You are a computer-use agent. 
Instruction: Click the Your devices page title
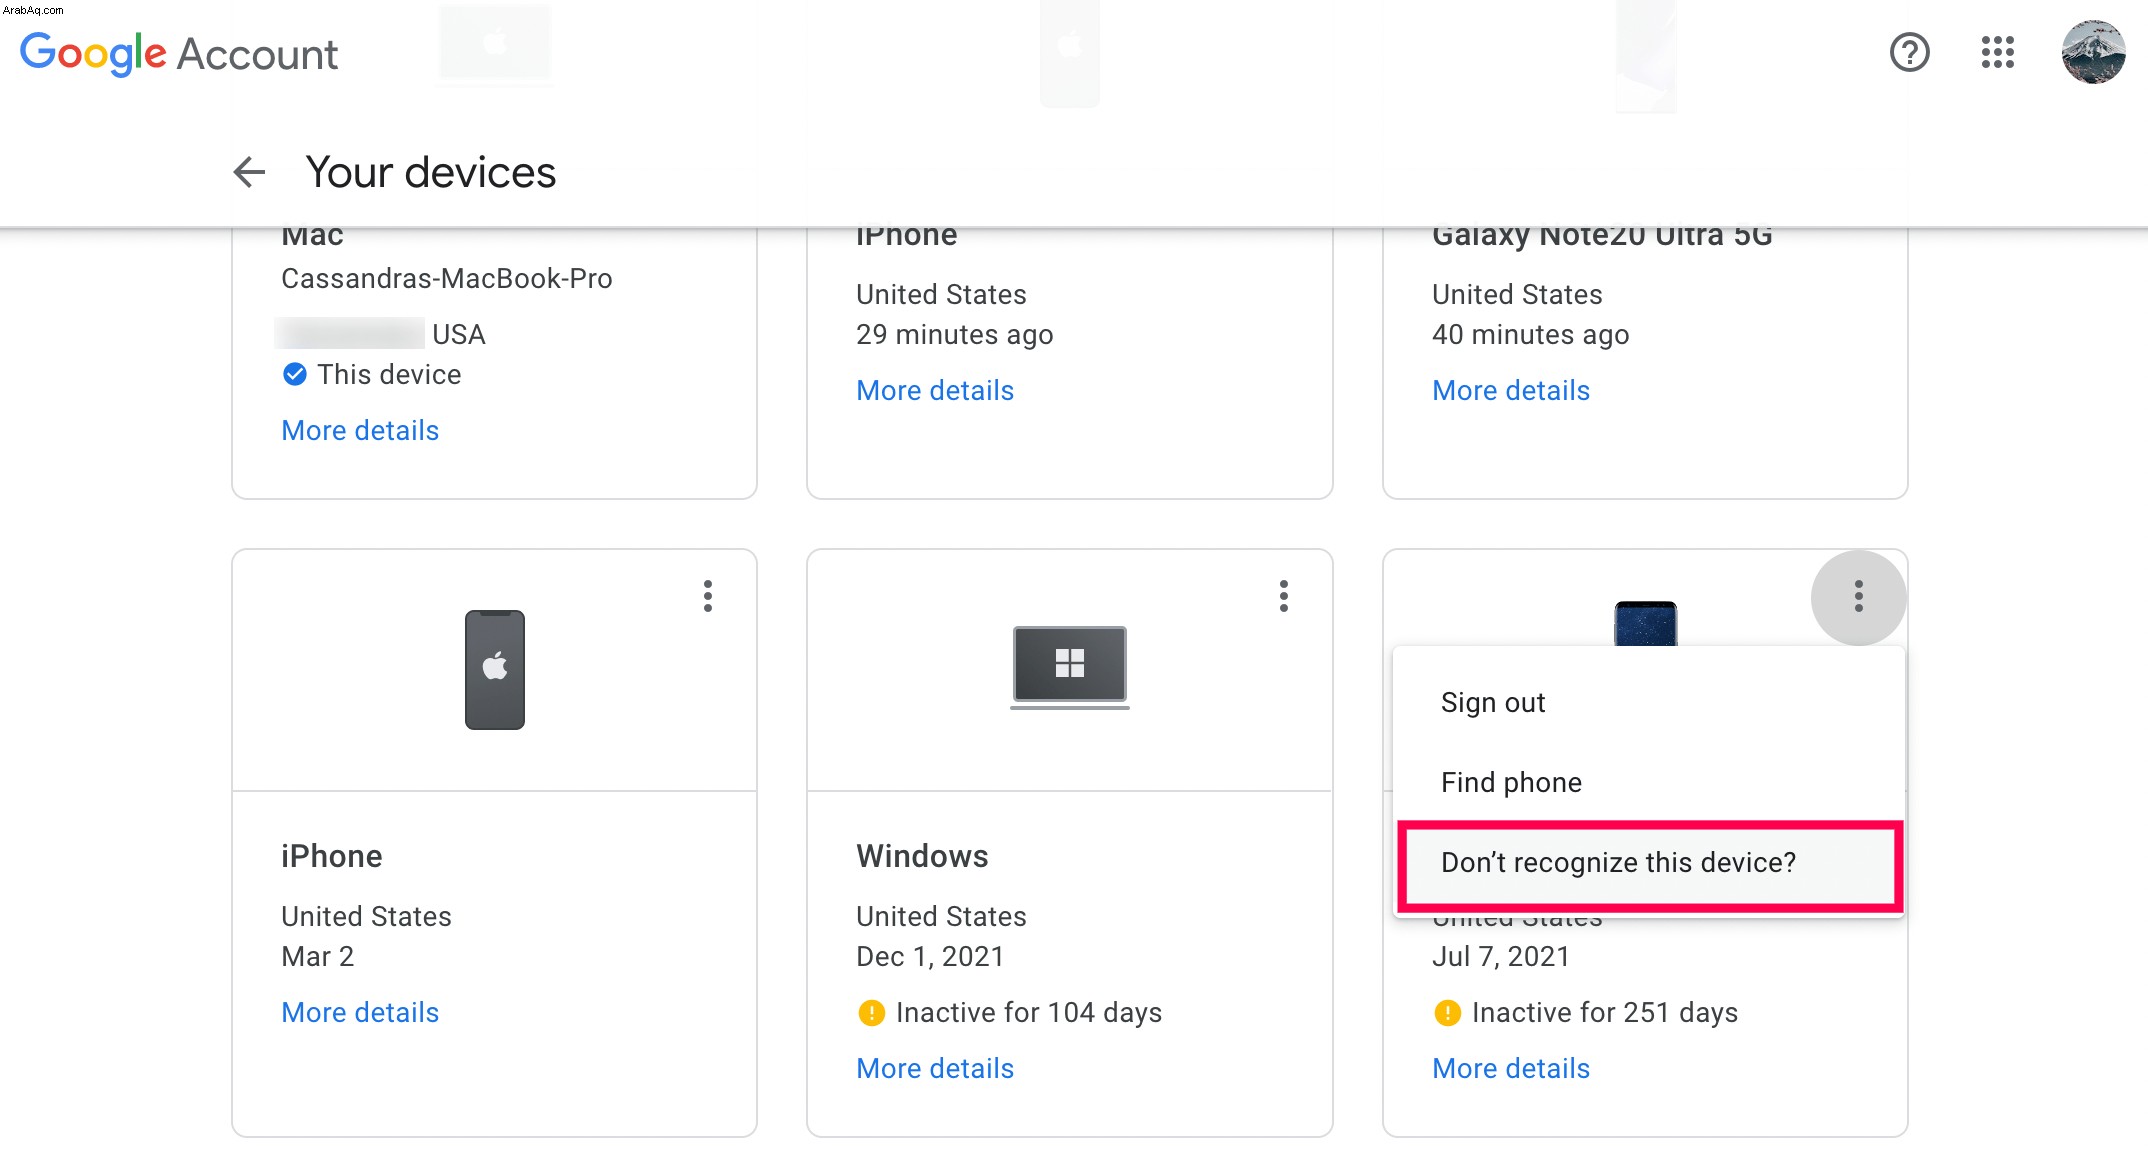coord(431,172)
